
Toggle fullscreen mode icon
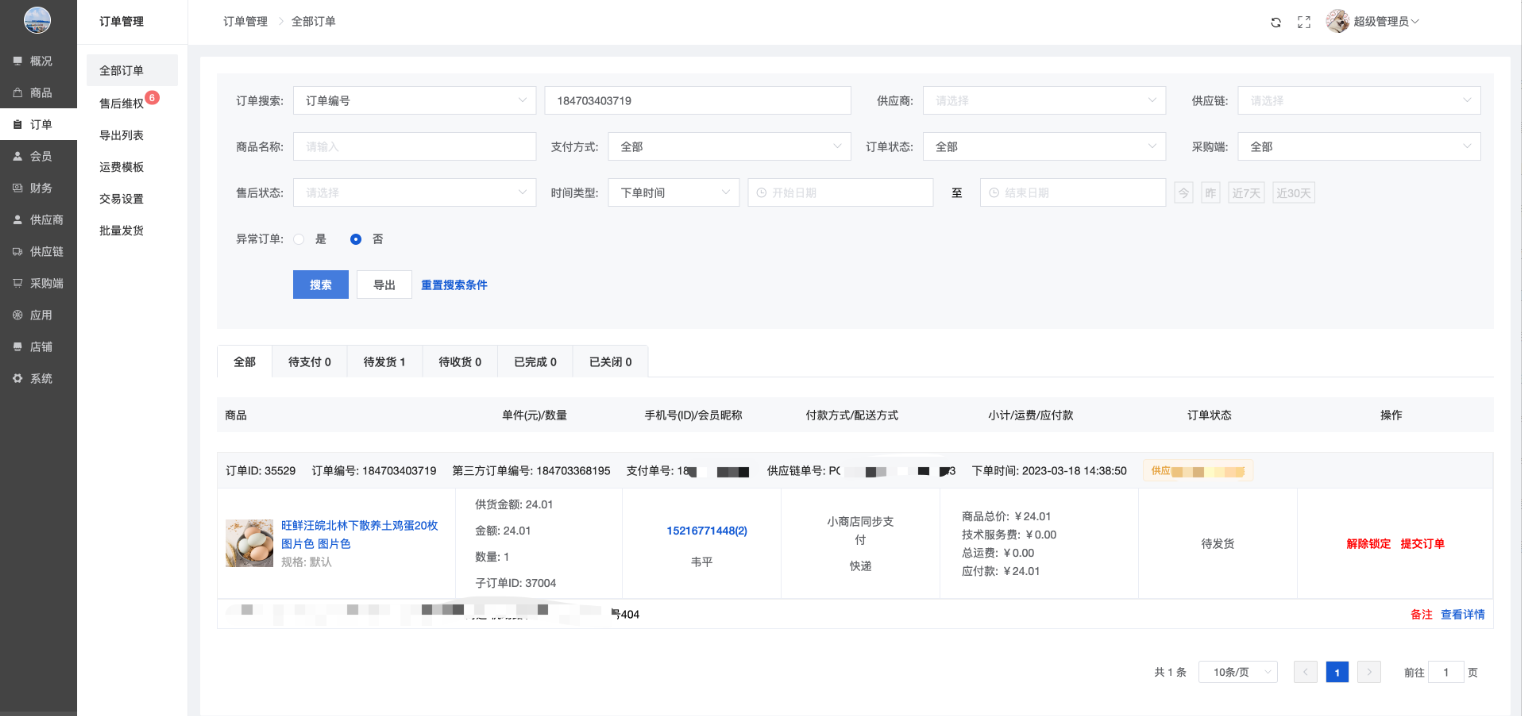point(1304,22)
